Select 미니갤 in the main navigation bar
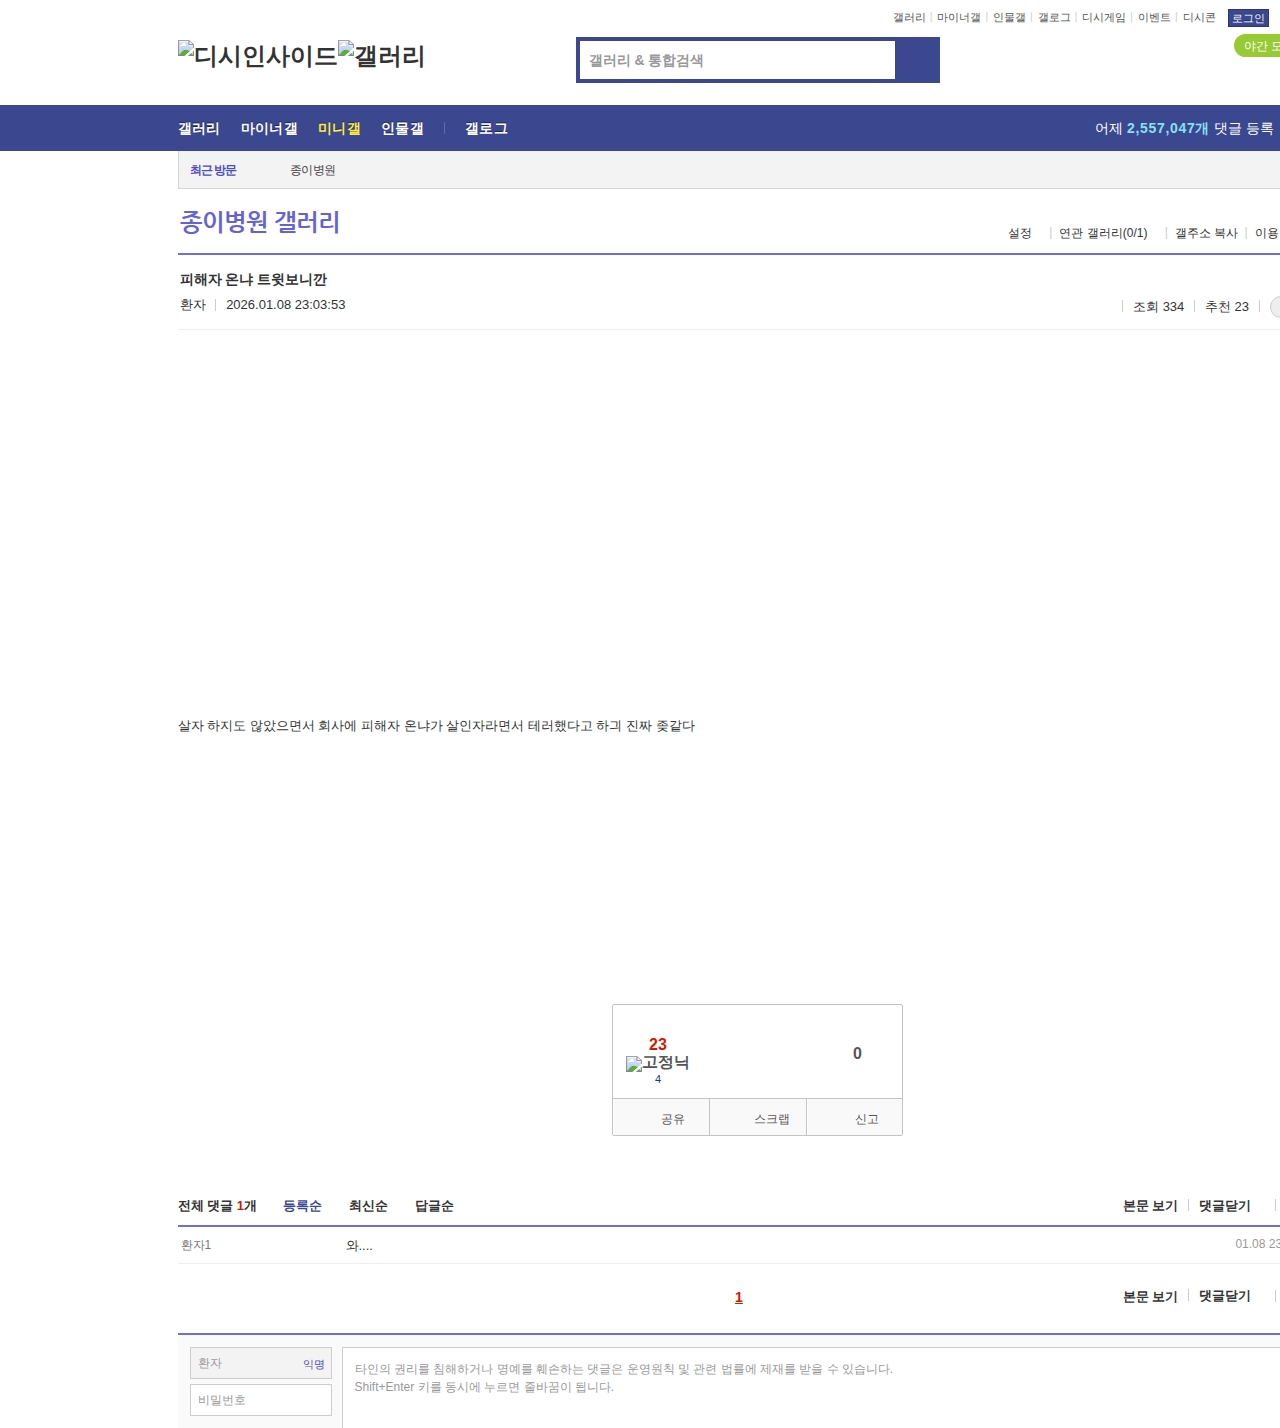This screenshot has height=1428, width=1280. [x=339, y=129]
